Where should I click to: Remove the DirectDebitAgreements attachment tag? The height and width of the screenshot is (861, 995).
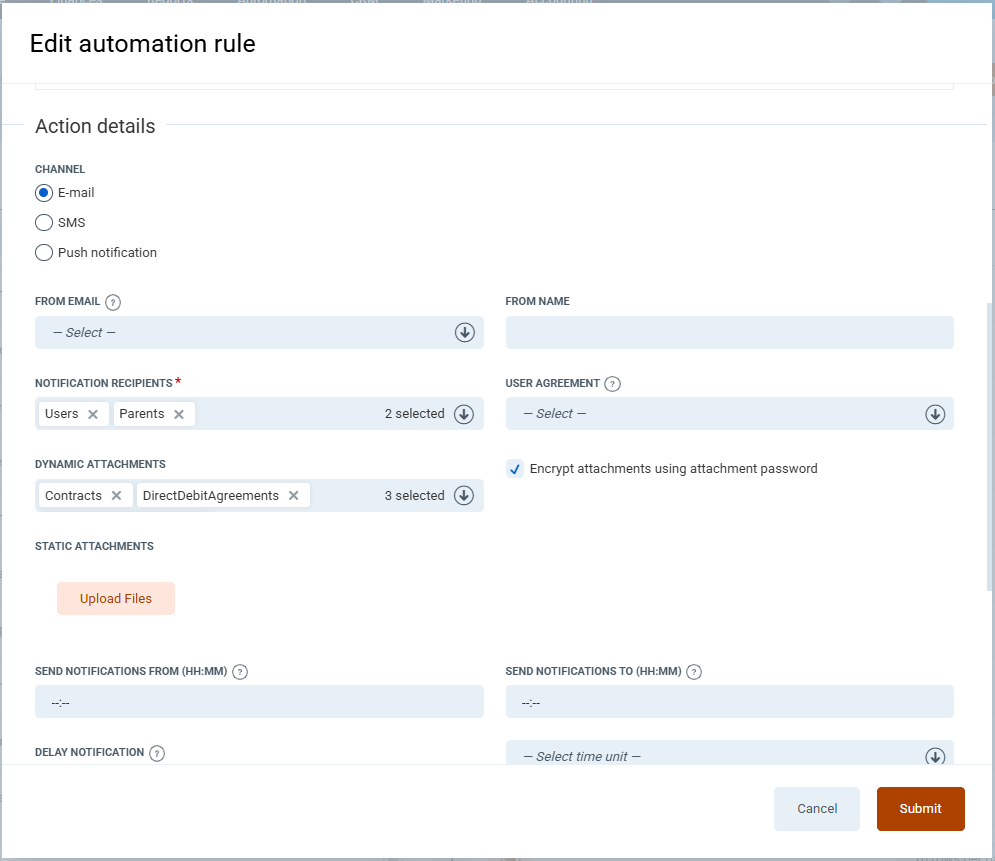click(x=294, y=496)
